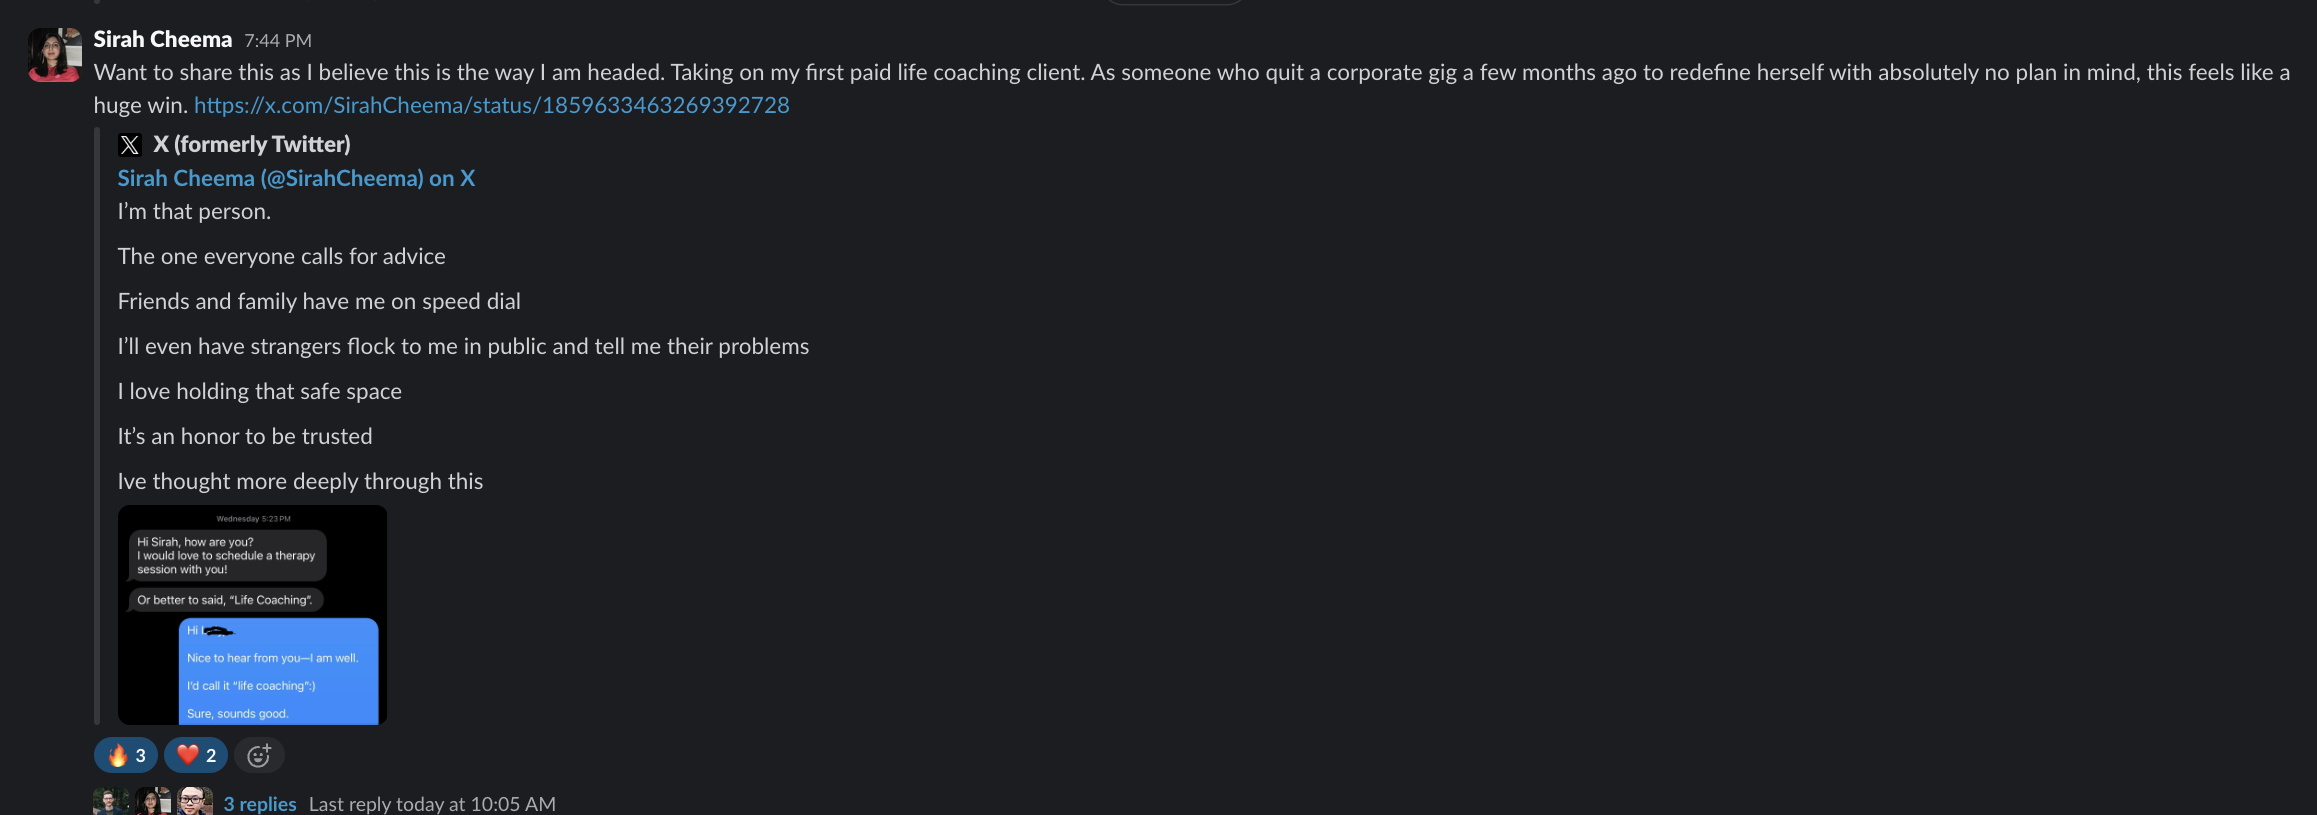Image resolution: width=2317 pixels, height=815 pixels.
Task: Click the X logo icon in link preview
Action: 130,145
